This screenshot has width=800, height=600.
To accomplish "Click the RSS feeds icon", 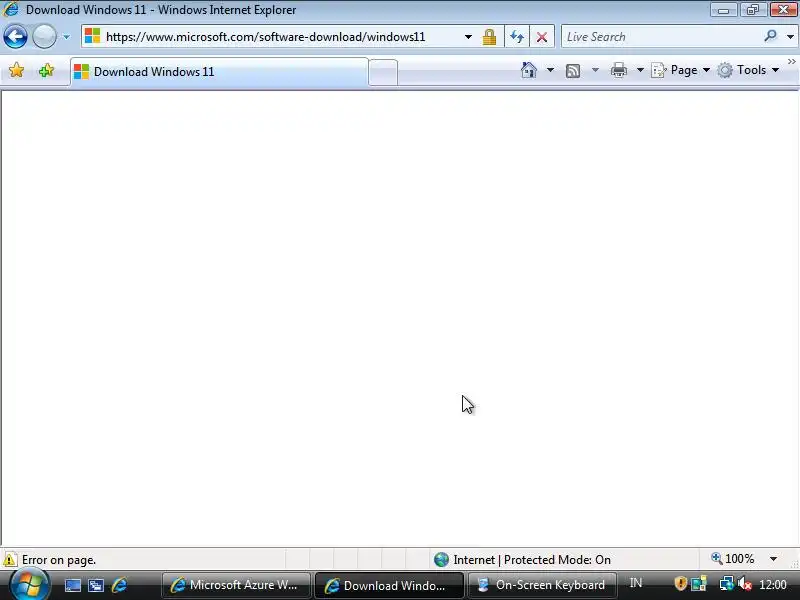I will 573,70.
